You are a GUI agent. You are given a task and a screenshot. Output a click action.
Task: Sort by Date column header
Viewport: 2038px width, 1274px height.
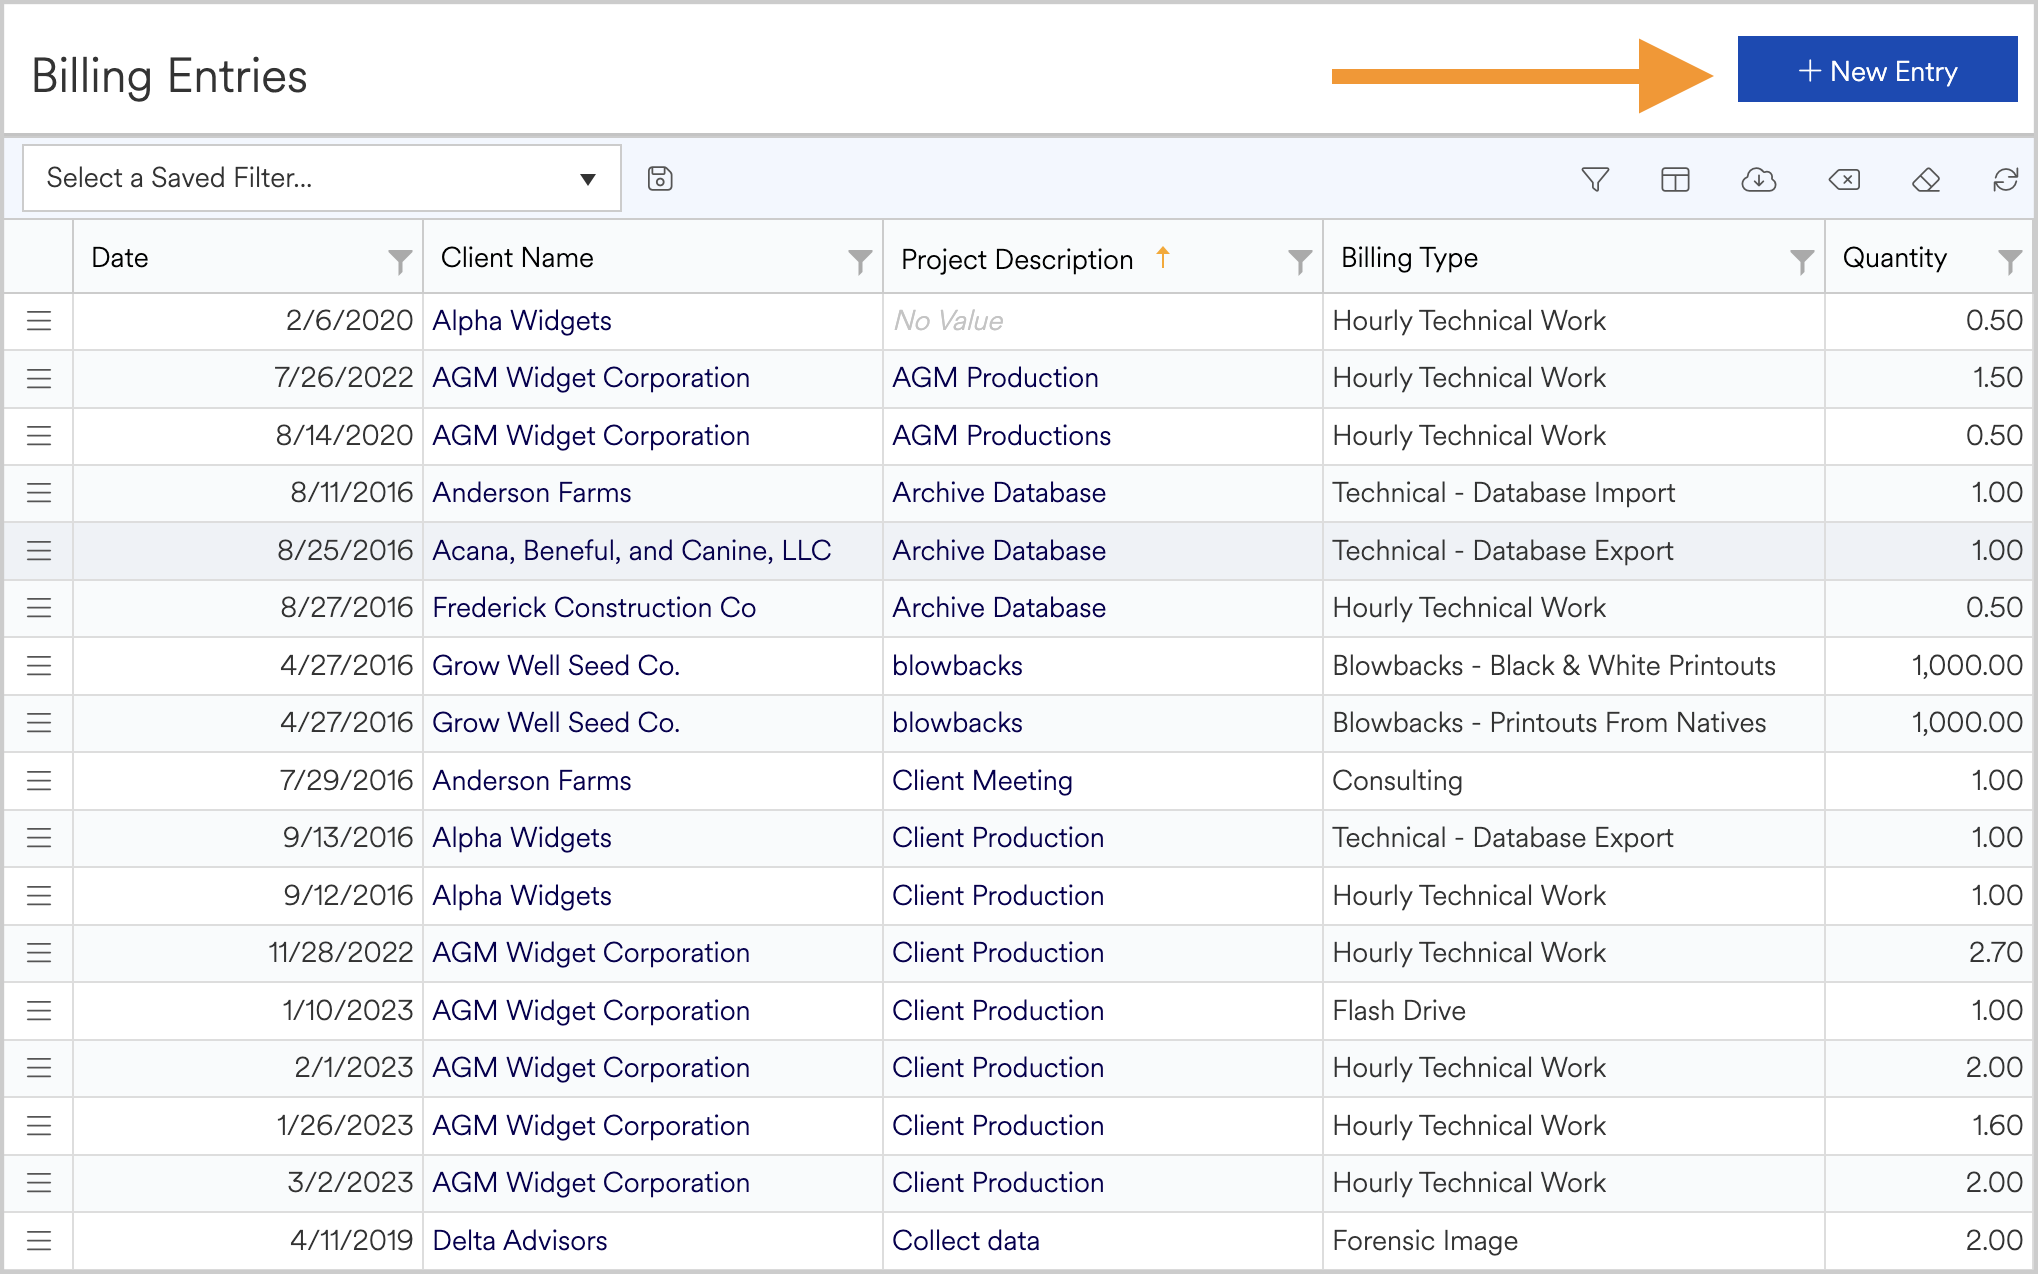tap(120, 258)
